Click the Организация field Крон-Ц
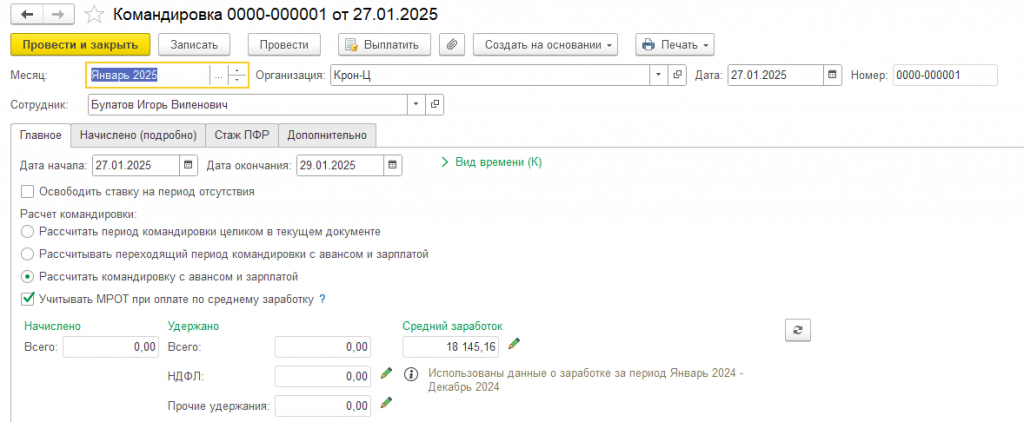This screenshot has width=1024, height=422. coord(490,75)
